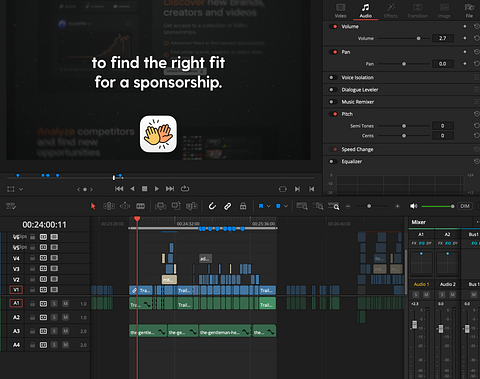Image resolution: width=480 pixels, height=379 pixels.
Task: Select the arrow Selection Mode tool
Action: [93, 206]
